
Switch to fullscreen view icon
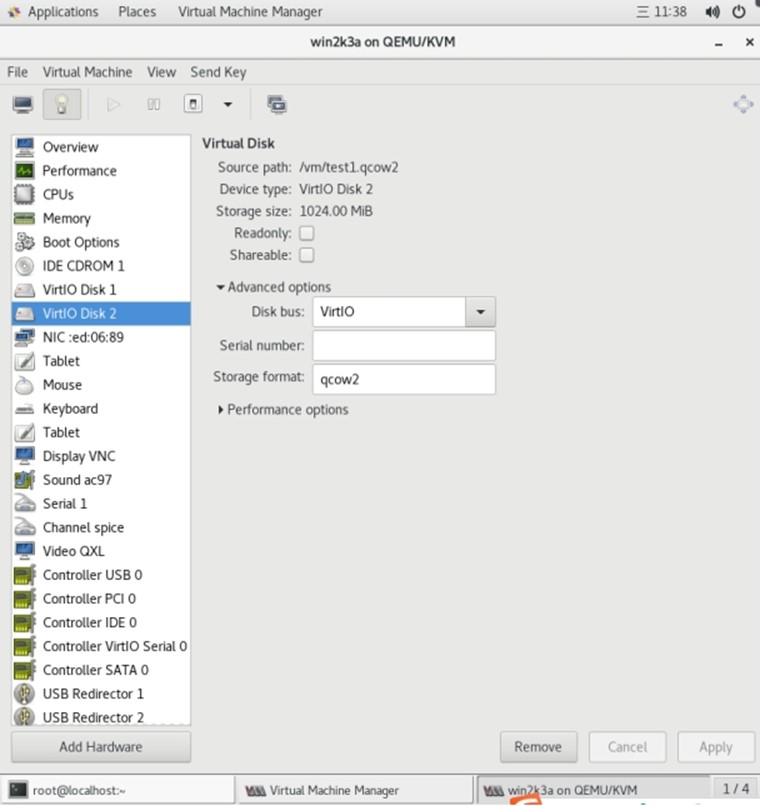pos(743,104)
